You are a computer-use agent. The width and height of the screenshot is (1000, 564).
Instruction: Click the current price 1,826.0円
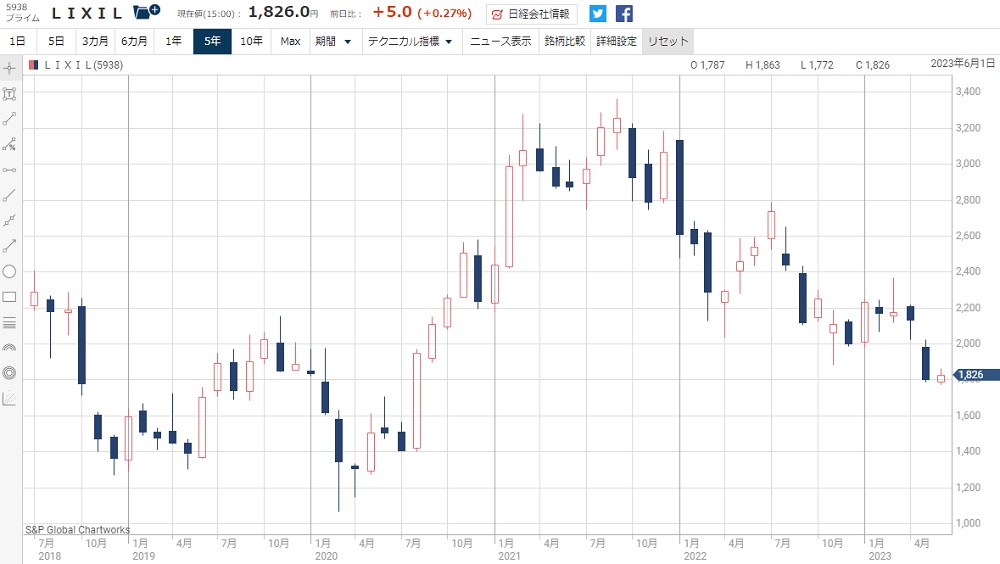[x=283, y=12]
